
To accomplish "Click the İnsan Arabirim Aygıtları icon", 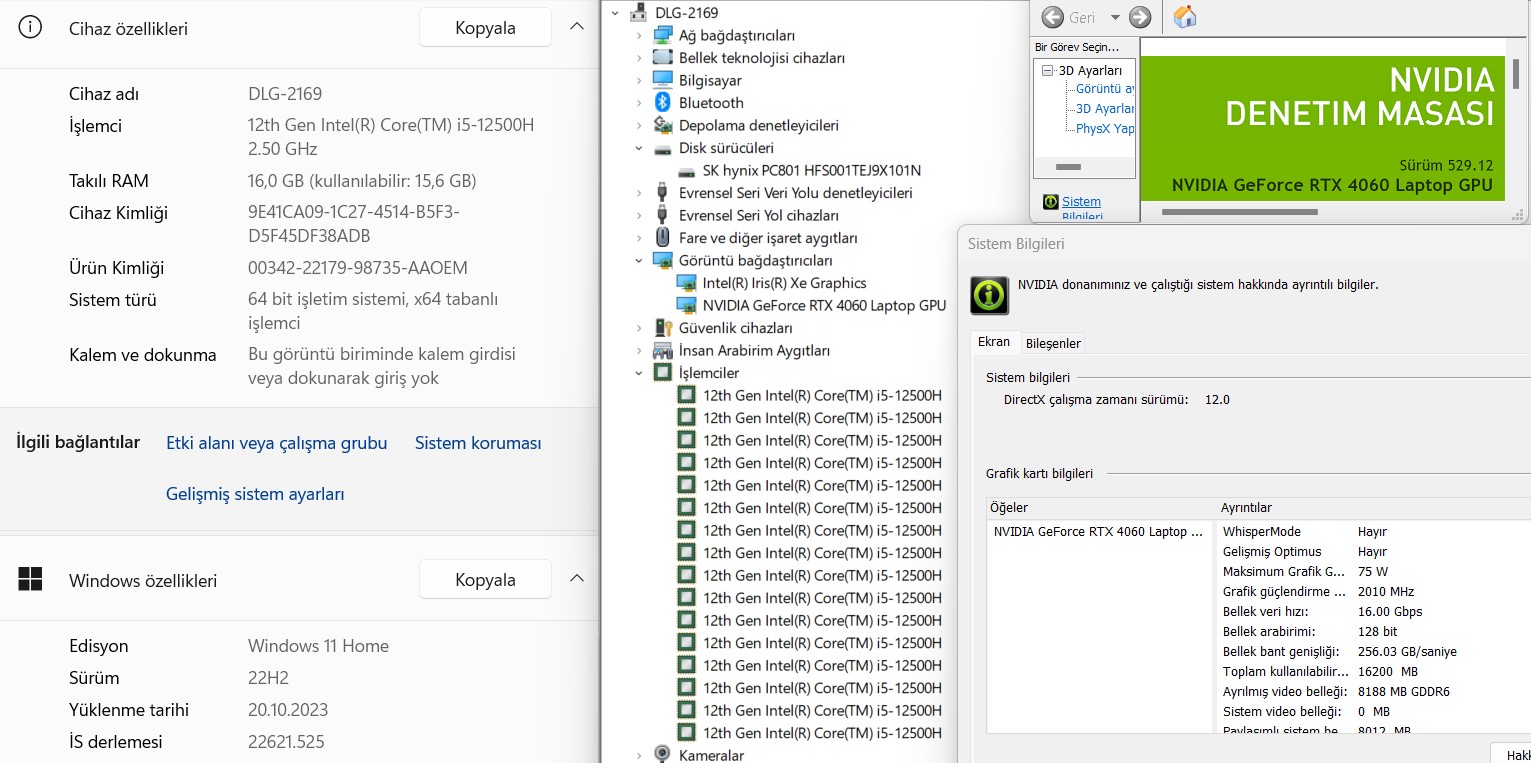I will 662,350.
